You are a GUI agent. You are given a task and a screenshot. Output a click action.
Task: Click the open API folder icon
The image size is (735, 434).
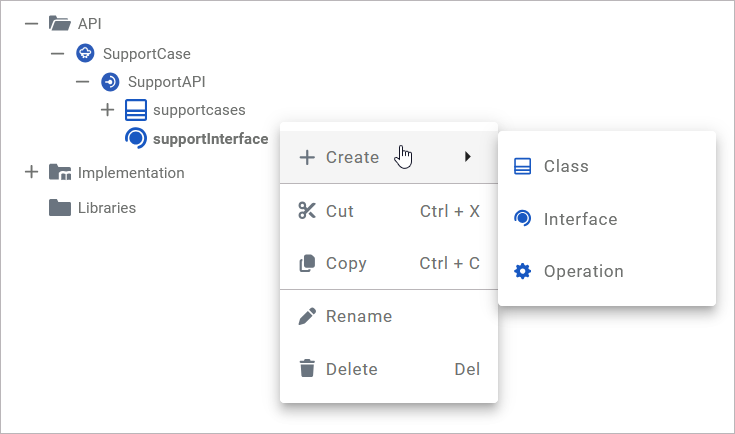point(60,24)
